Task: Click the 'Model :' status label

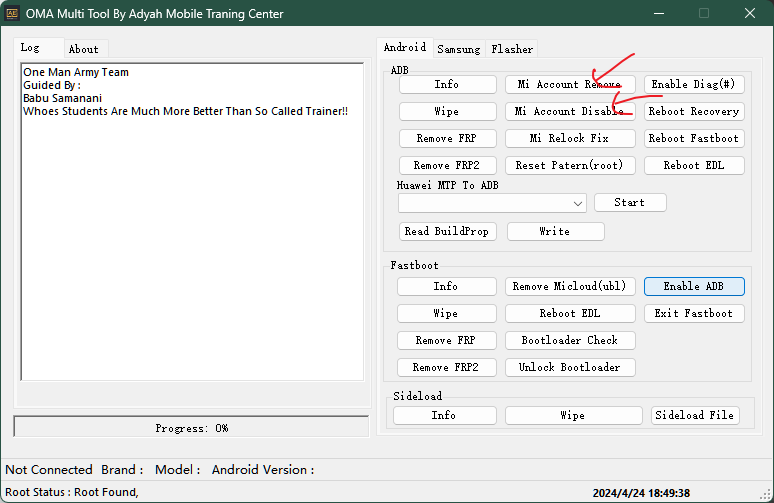Action: click(x=178, y=470)
